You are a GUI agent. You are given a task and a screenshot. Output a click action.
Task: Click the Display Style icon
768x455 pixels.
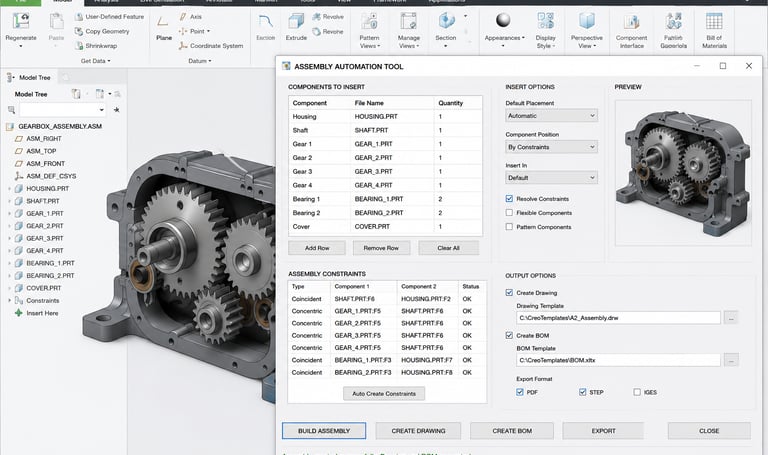click(x=546, y=22)
